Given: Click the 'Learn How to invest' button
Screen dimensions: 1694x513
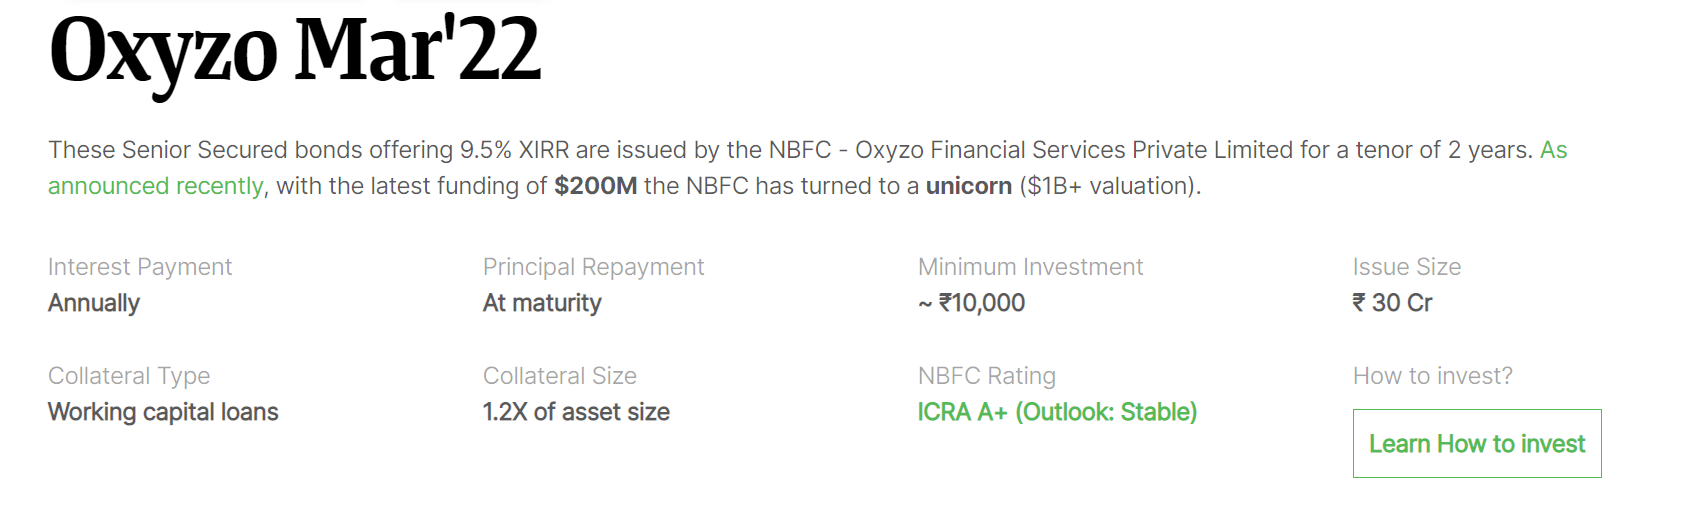Looking at the screenshot, I should 1477,443.
